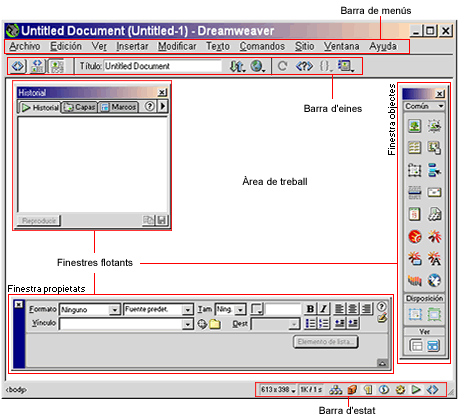The image size is (460, 420).
Task: Align text left in Properties
Action: click(339, 309)
